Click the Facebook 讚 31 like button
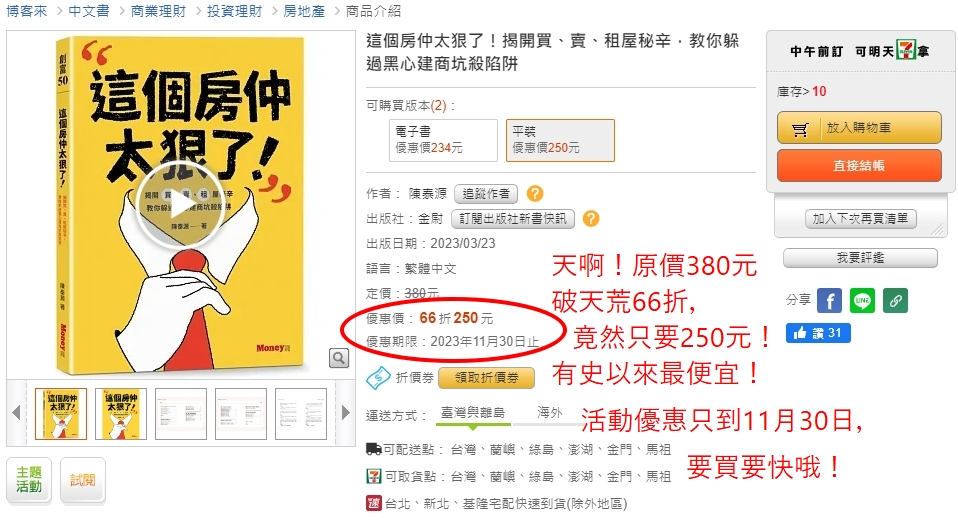The width and height of the screenshot is (958, 526). point(818,333)
